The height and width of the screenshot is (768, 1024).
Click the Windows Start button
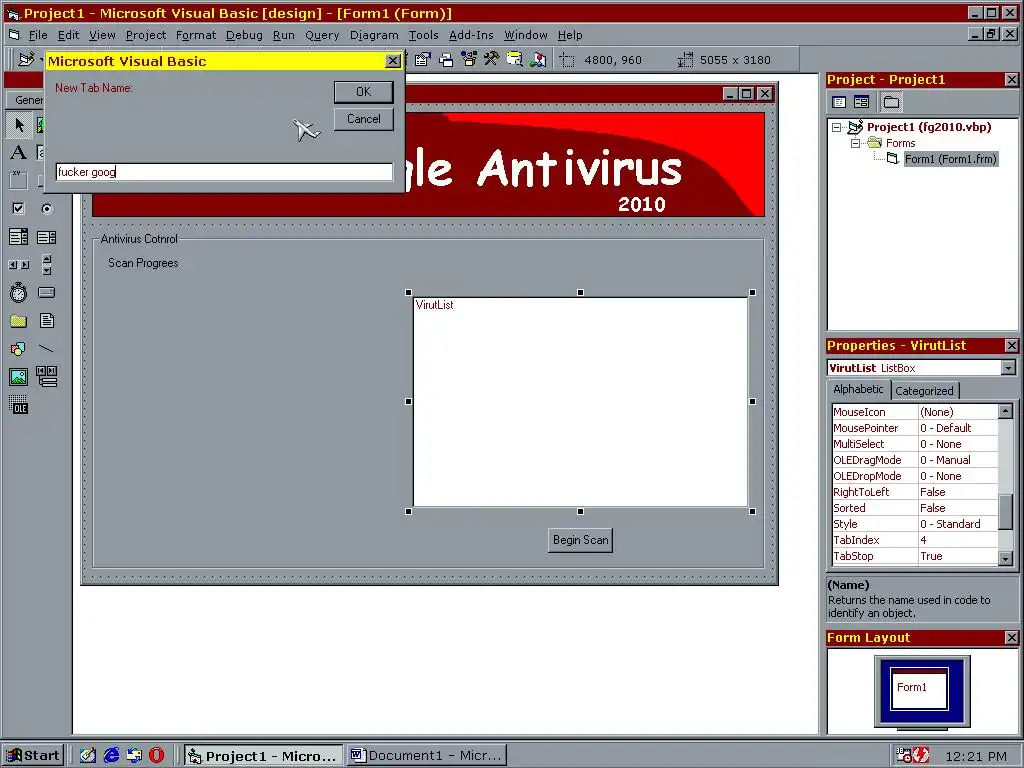(33, 756)
